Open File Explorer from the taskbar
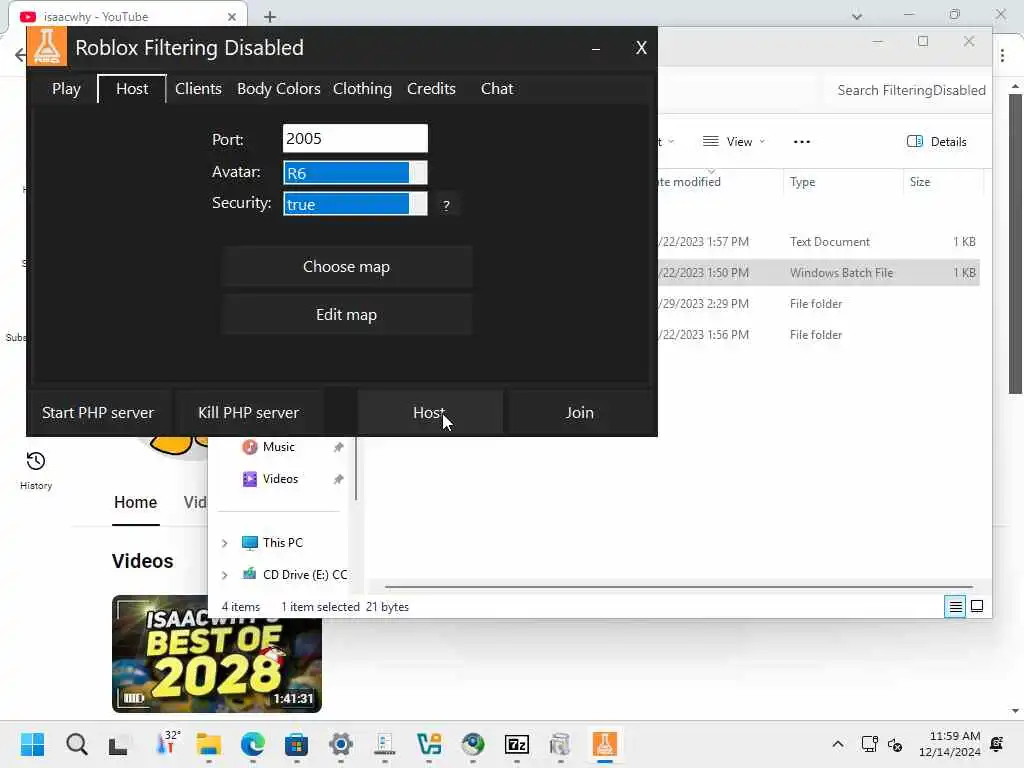Viewport: 1024px width, 768px height. [209, 744]
